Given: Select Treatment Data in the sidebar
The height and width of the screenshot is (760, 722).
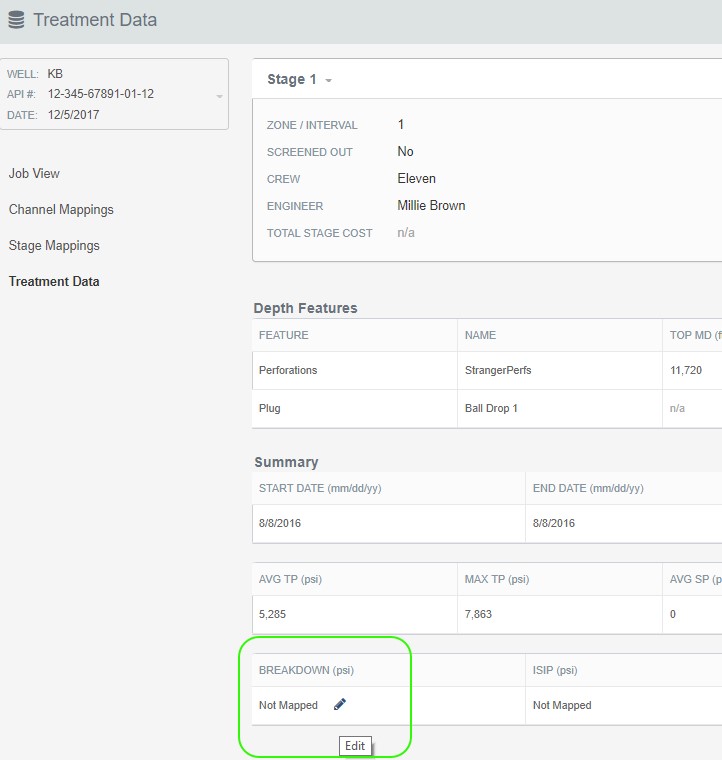Looking at the screenshot, I should 54,282.
